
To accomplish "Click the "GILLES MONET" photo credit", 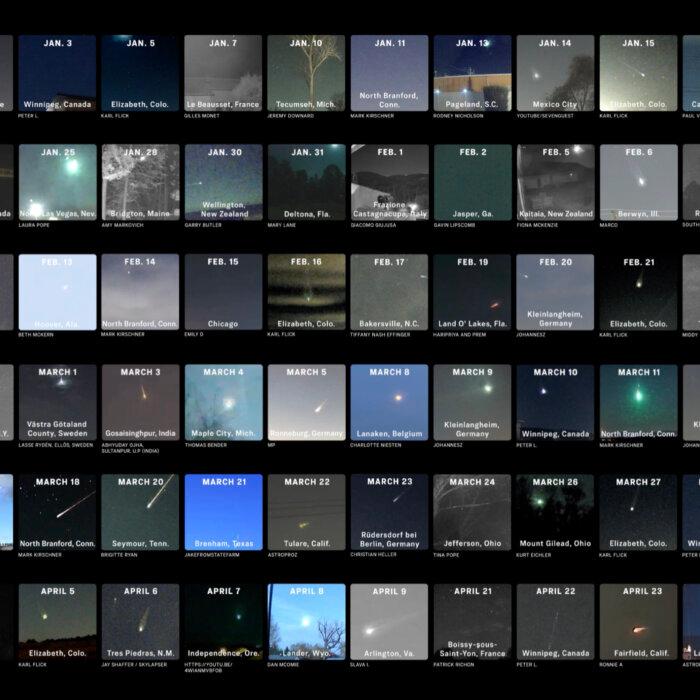I will pos(201,116).
